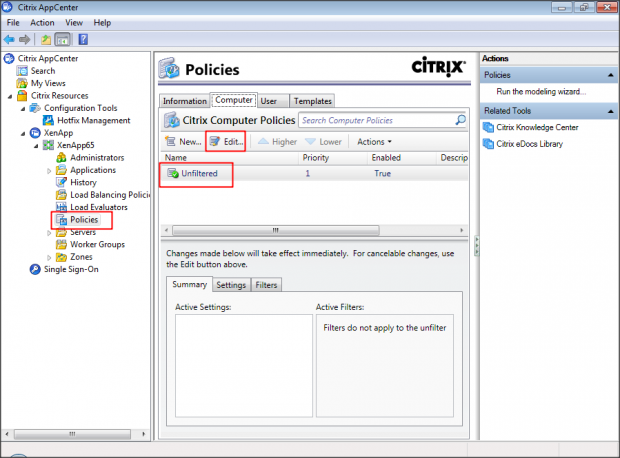Expand the Applications tree node
This screenshot has width=620, height=458.
tap(49, 171)
